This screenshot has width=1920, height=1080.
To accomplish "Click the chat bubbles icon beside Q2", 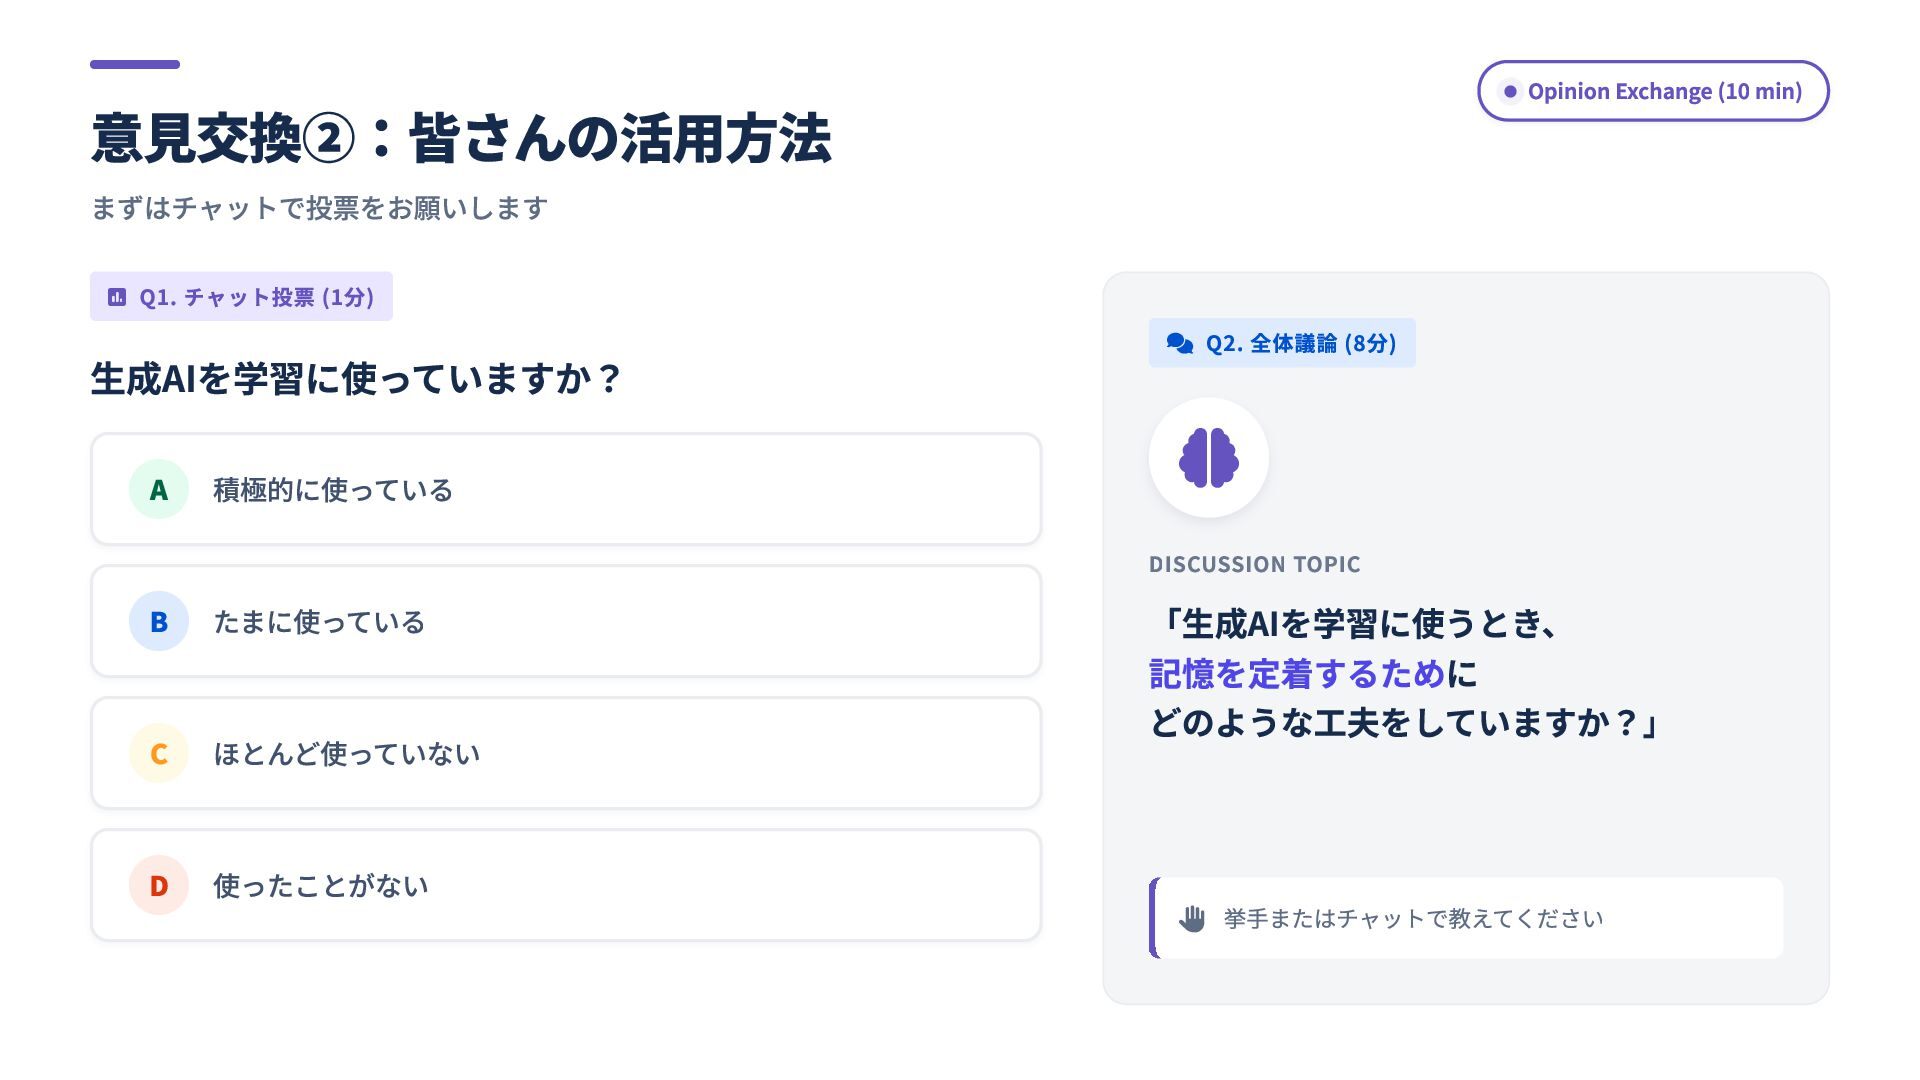I will [1180, 343].
